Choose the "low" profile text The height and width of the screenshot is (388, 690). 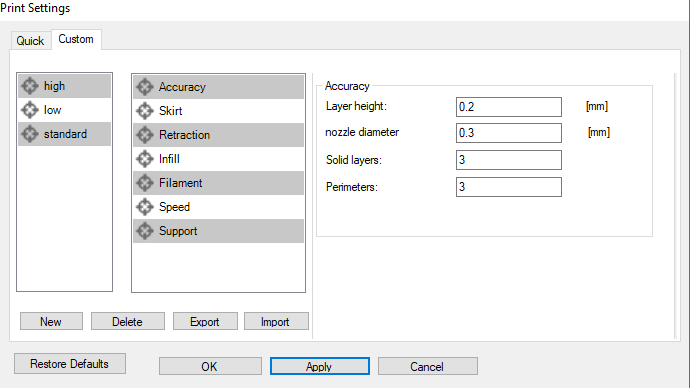click(x=52, y=110)
